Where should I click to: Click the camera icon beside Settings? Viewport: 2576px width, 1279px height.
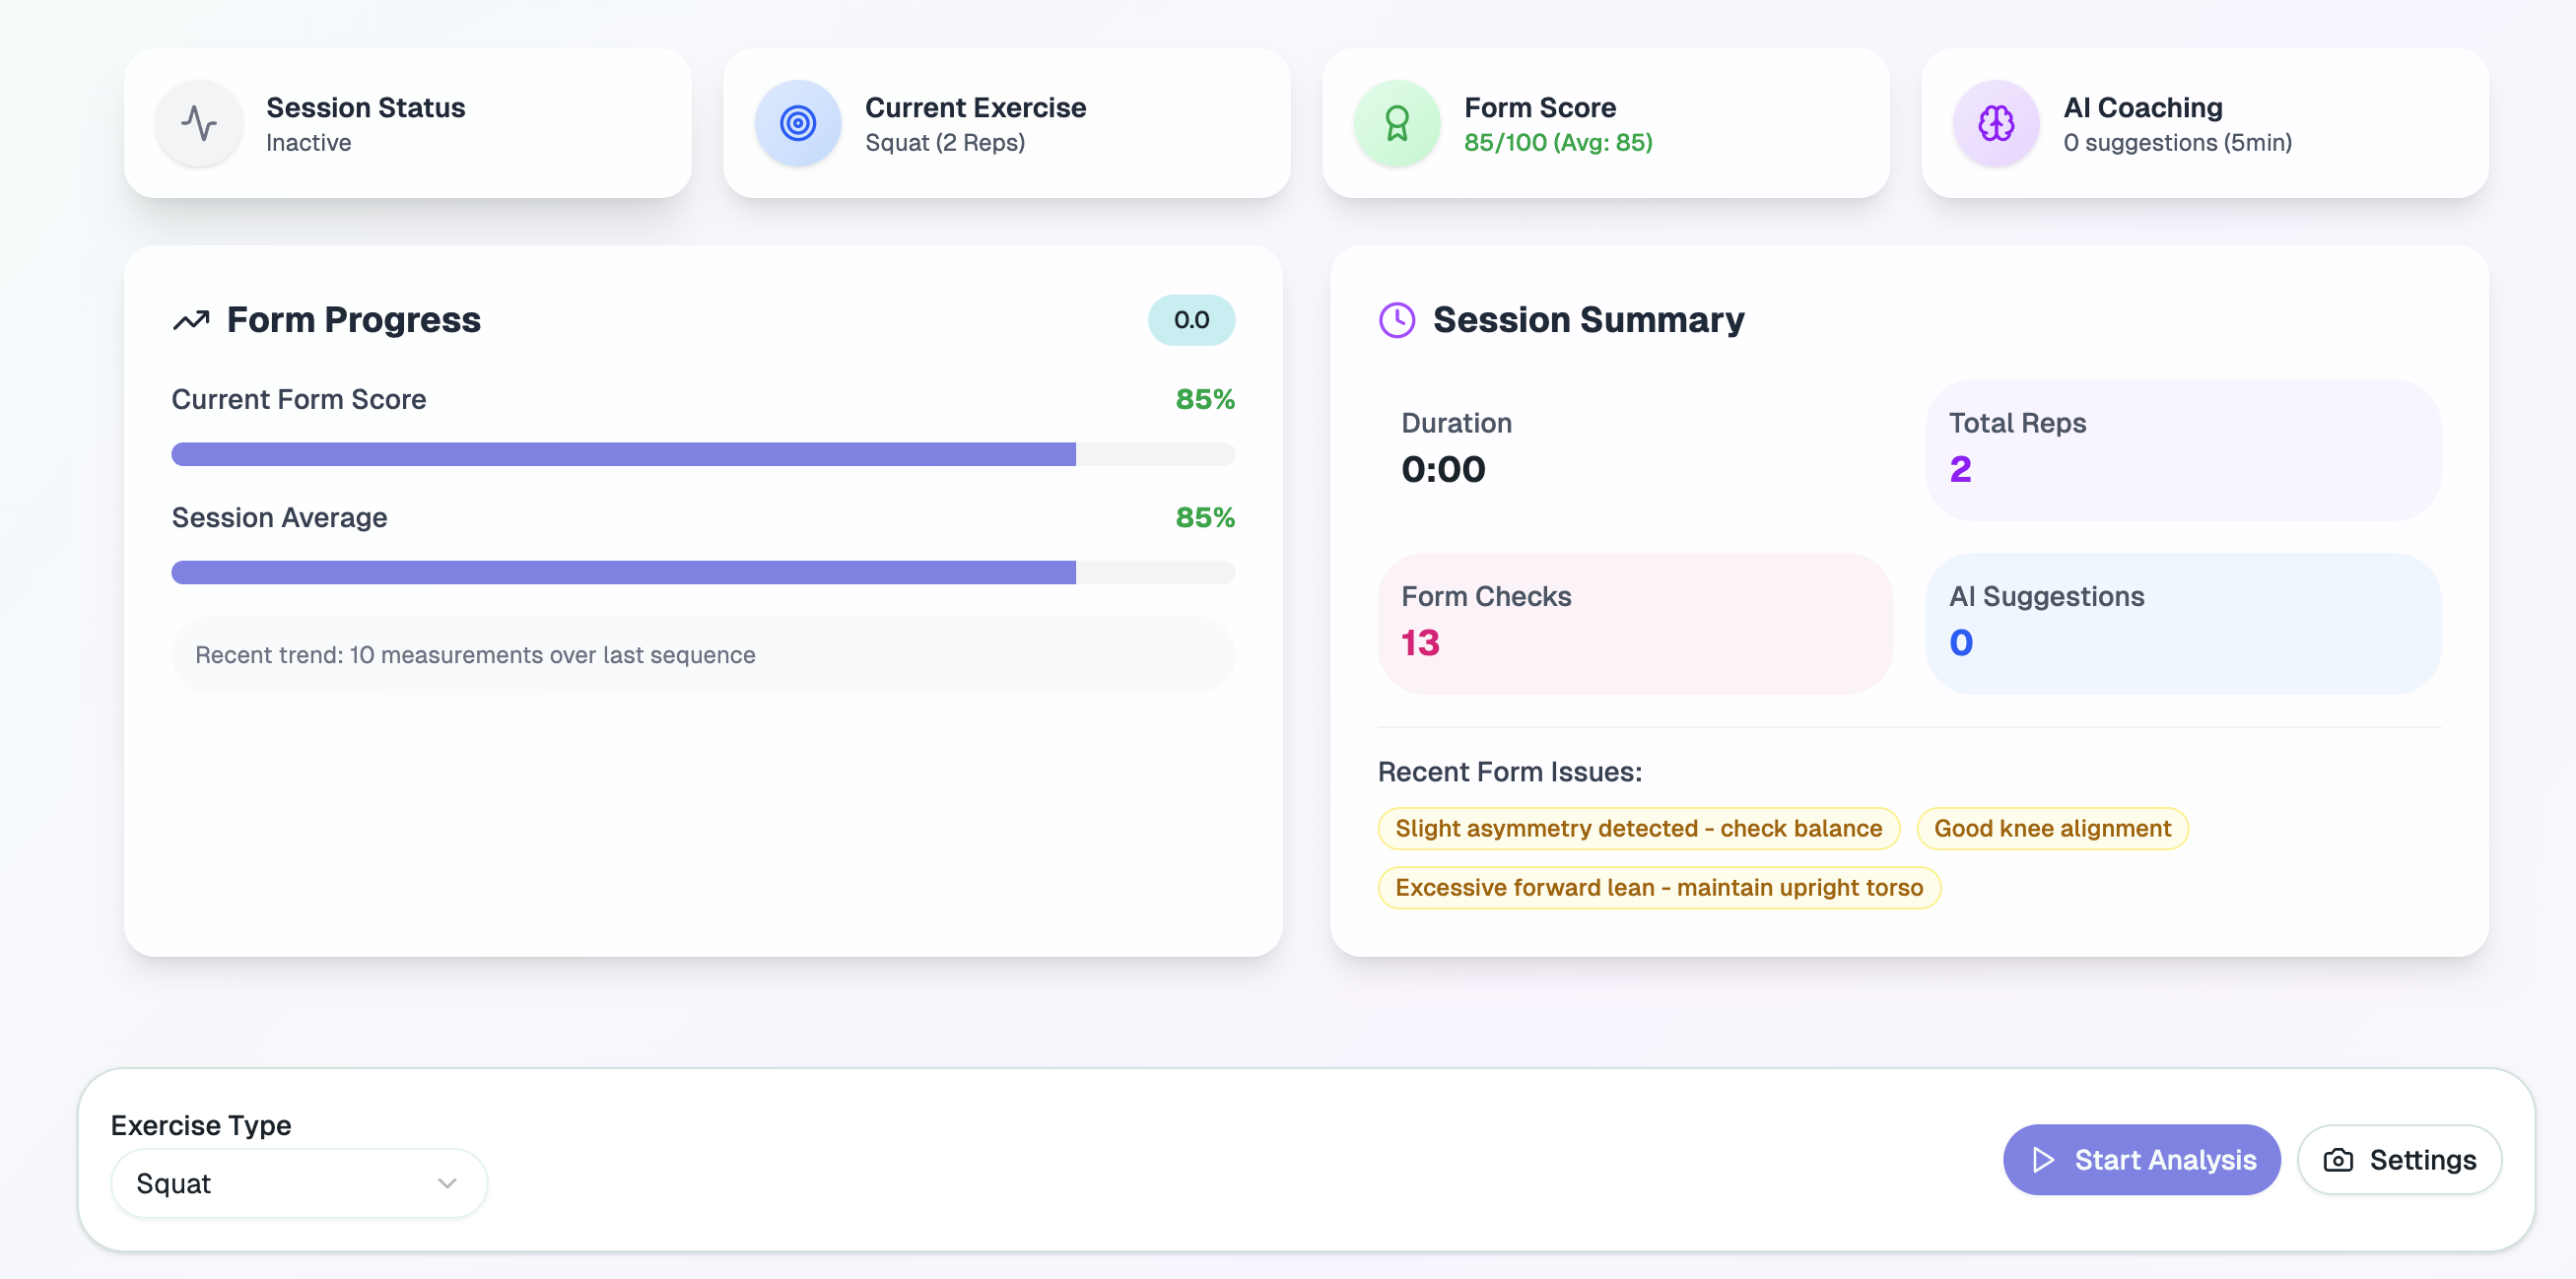click(2337, 1159)
